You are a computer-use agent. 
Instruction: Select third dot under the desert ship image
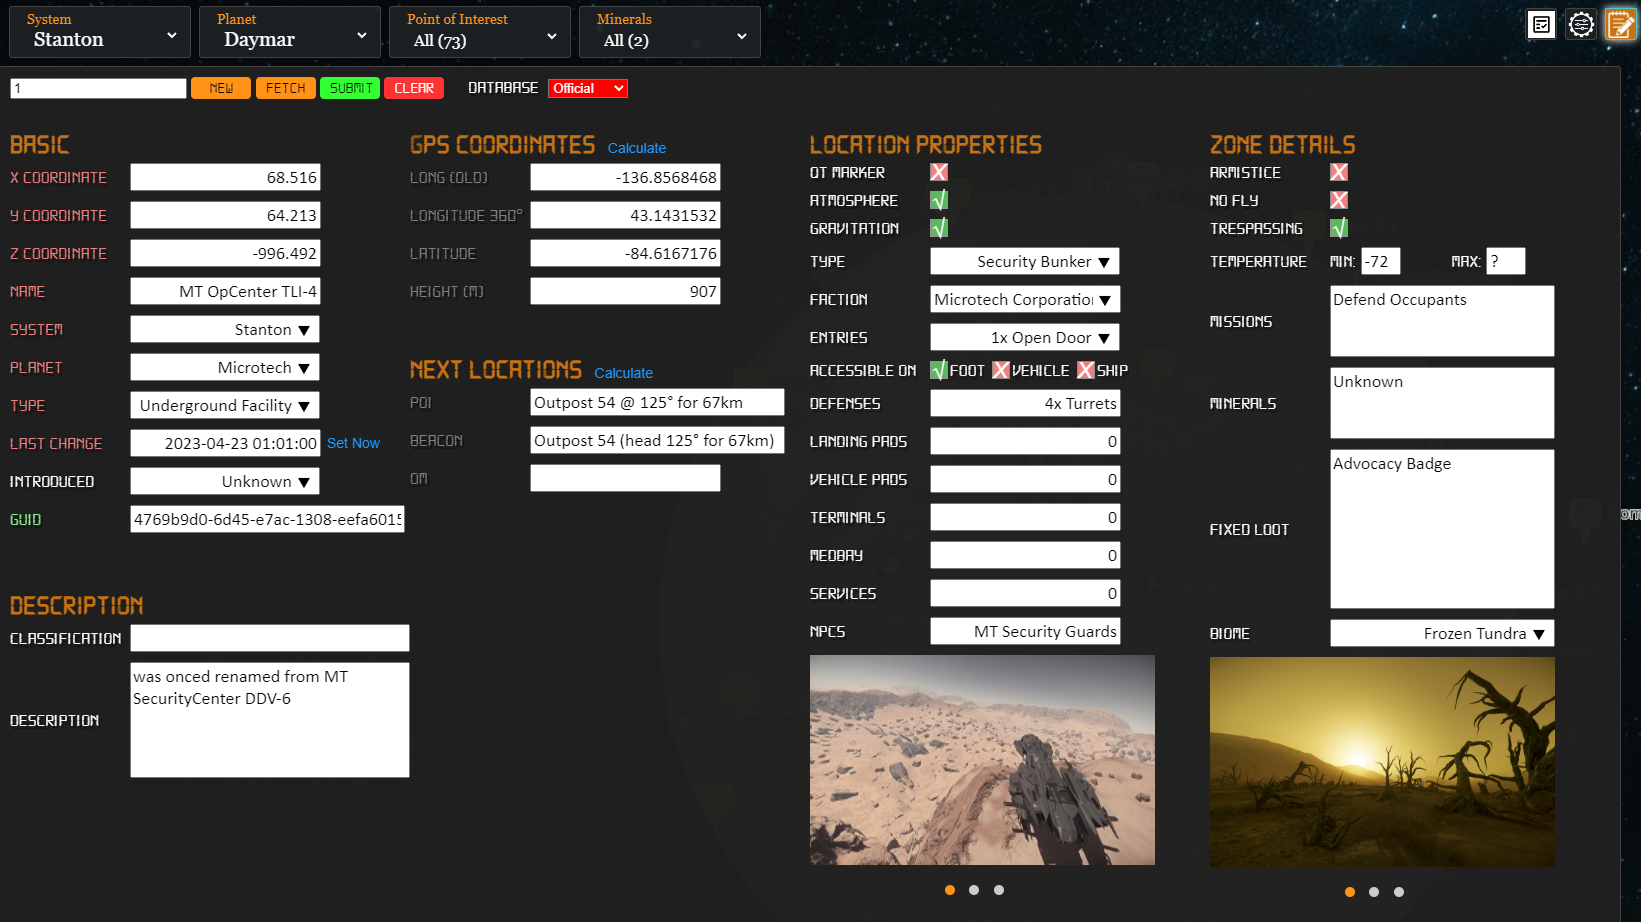point(999,890)
